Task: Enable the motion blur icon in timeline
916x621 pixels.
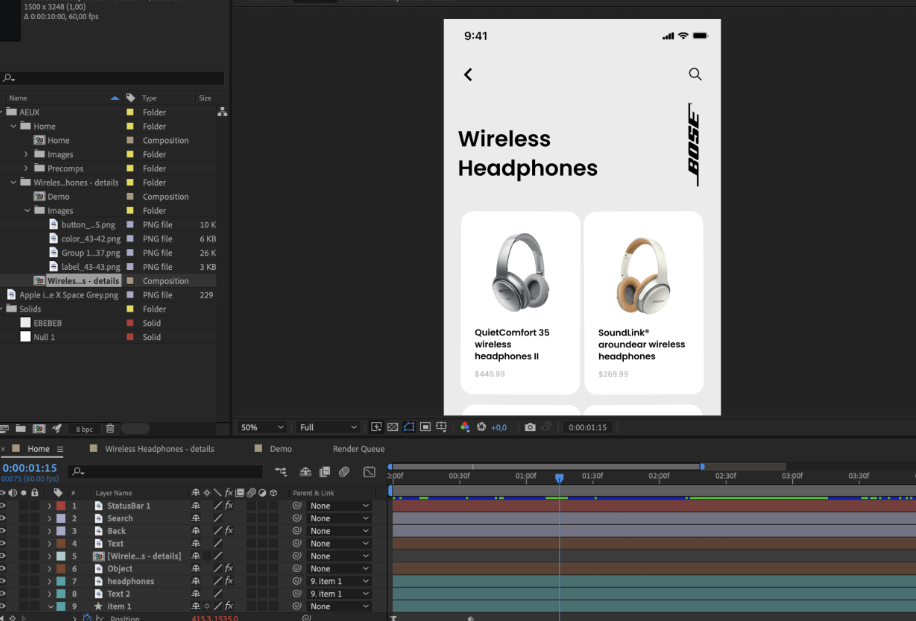Action: click(344, 471)
